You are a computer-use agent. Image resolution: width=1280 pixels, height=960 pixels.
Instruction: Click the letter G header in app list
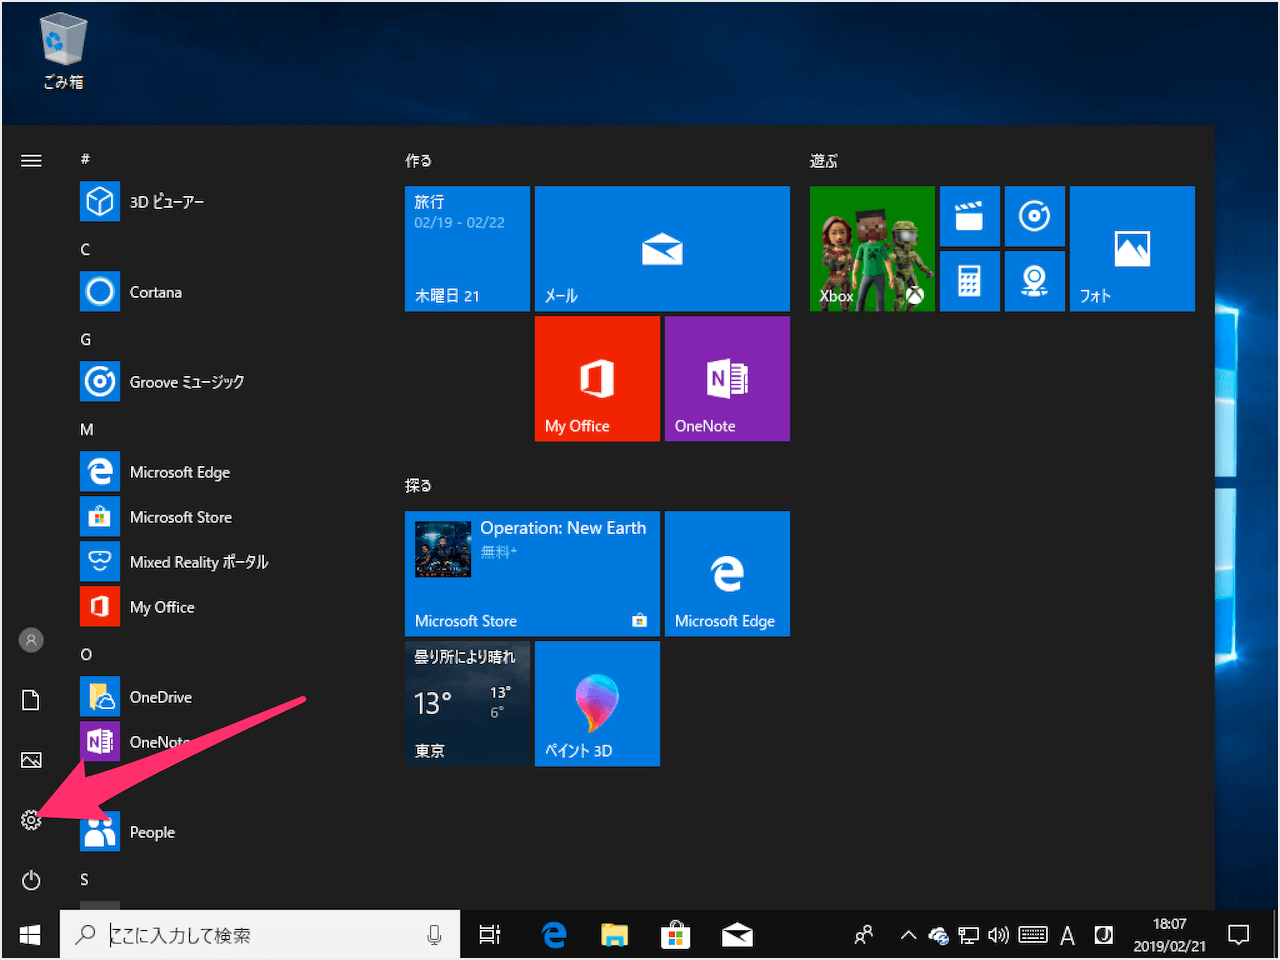click(x=86, y=339)
